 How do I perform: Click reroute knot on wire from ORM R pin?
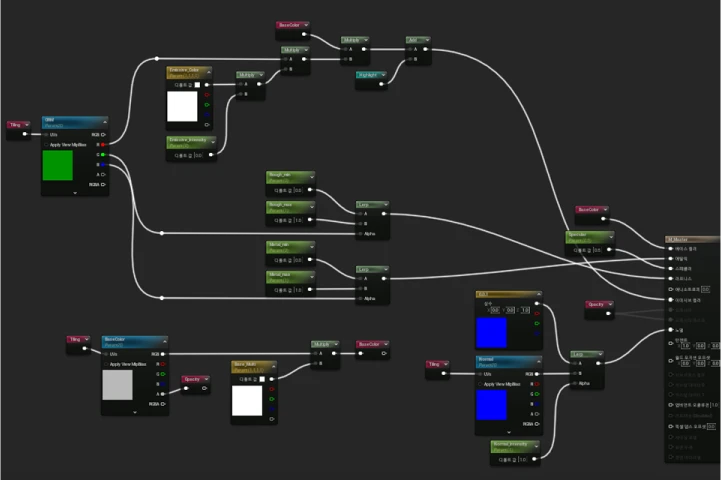tap(157, 58)
